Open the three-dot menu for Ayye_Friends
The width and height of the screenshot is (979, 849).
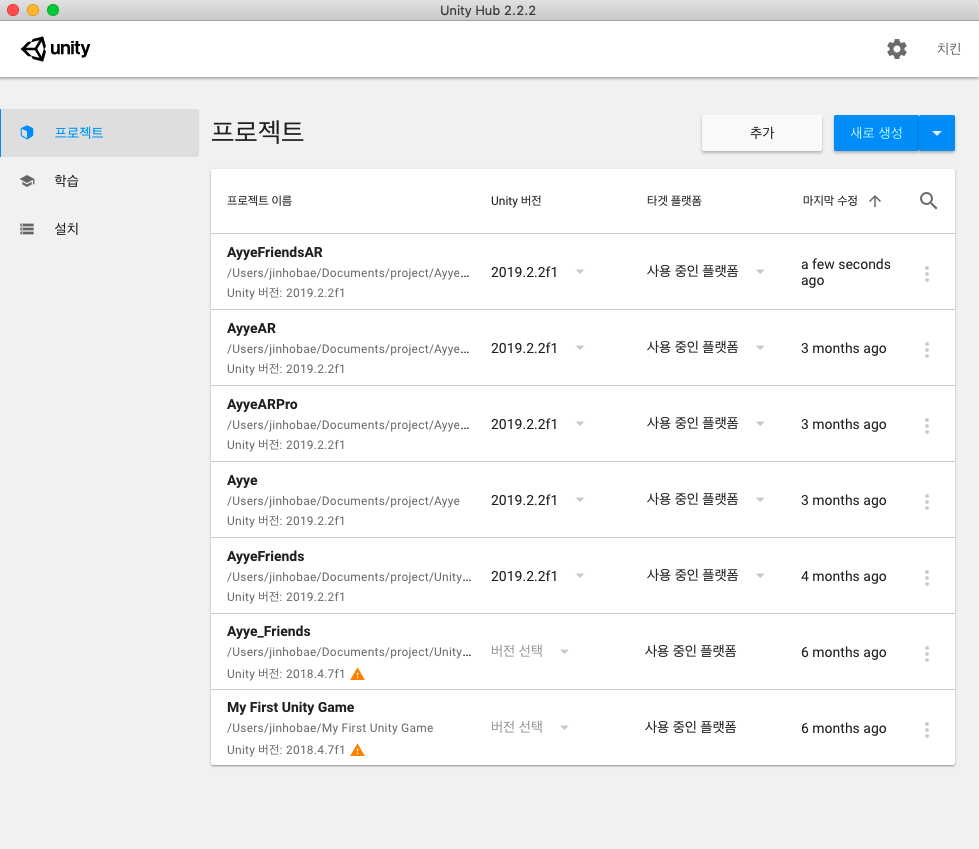pyautogui.click(x=927, y=654)
